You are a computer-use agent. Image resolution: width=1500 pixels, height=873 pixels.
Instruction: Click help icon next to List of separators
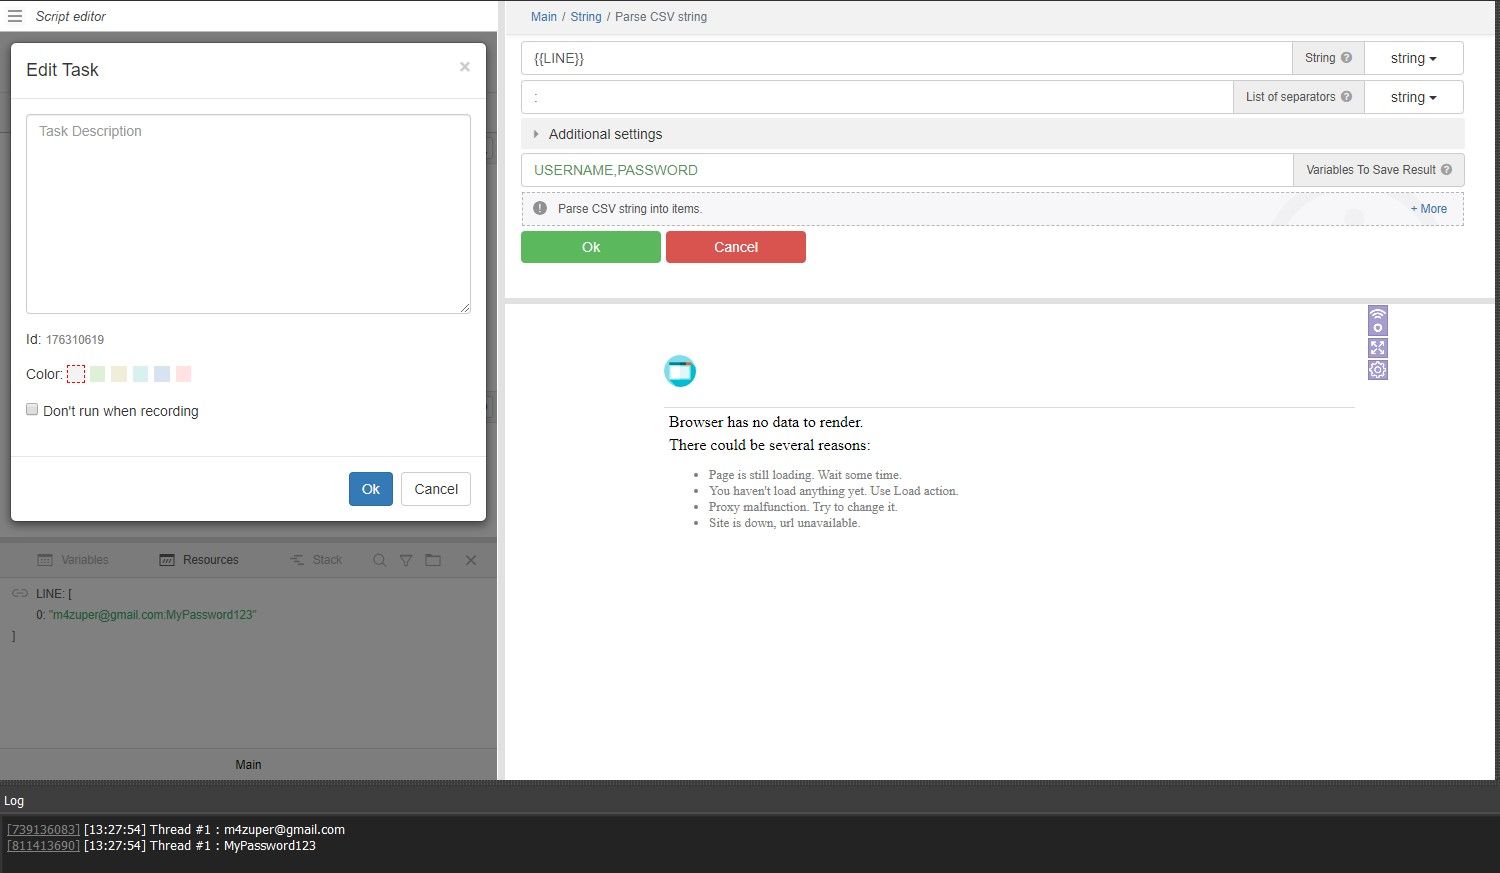(1346, 97)
